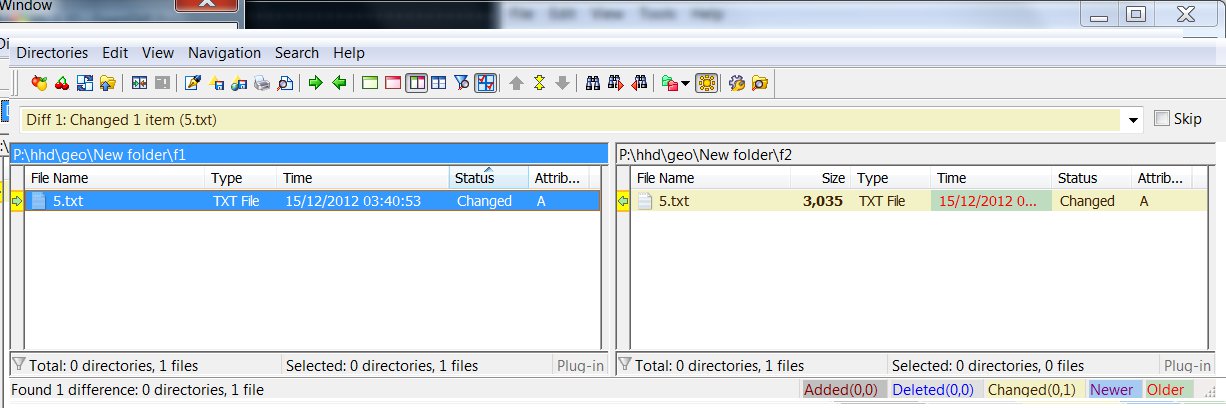Click the right pane path P:\hhd\geo\New folder\f2
Screen dimensions: 1226x408
(916, 155)
